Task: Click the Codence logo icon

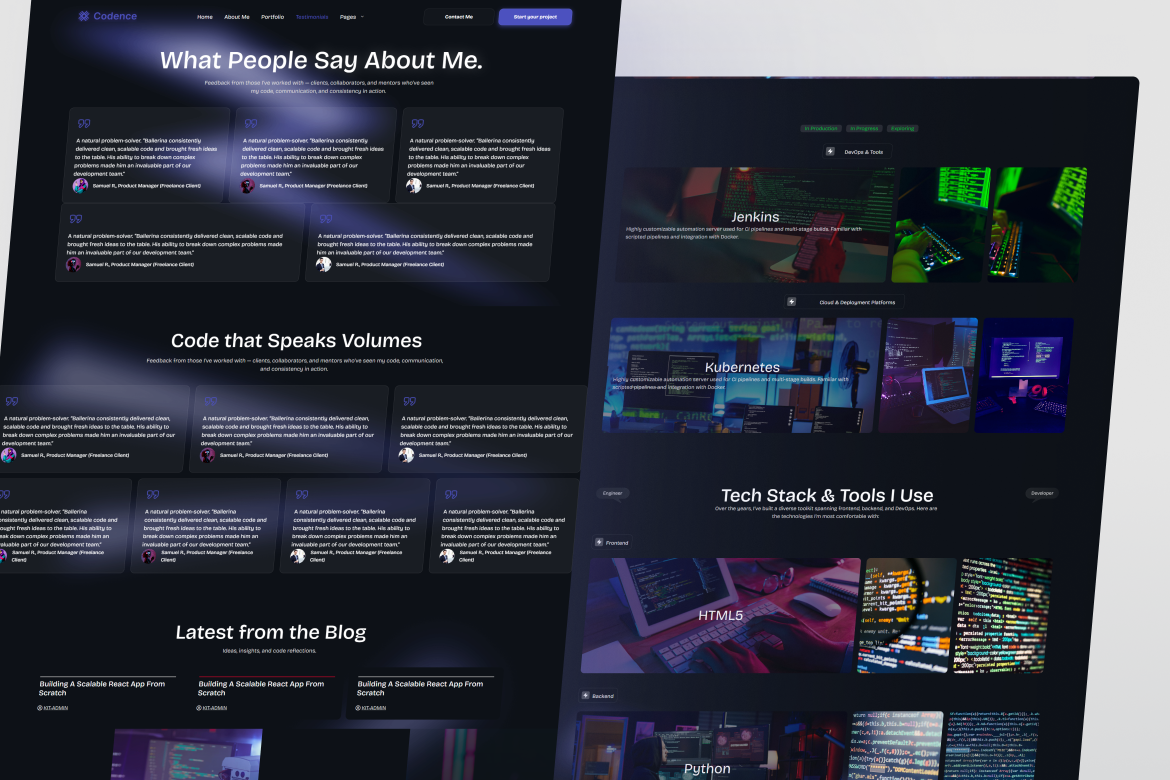Action: (x=84, y=16)
